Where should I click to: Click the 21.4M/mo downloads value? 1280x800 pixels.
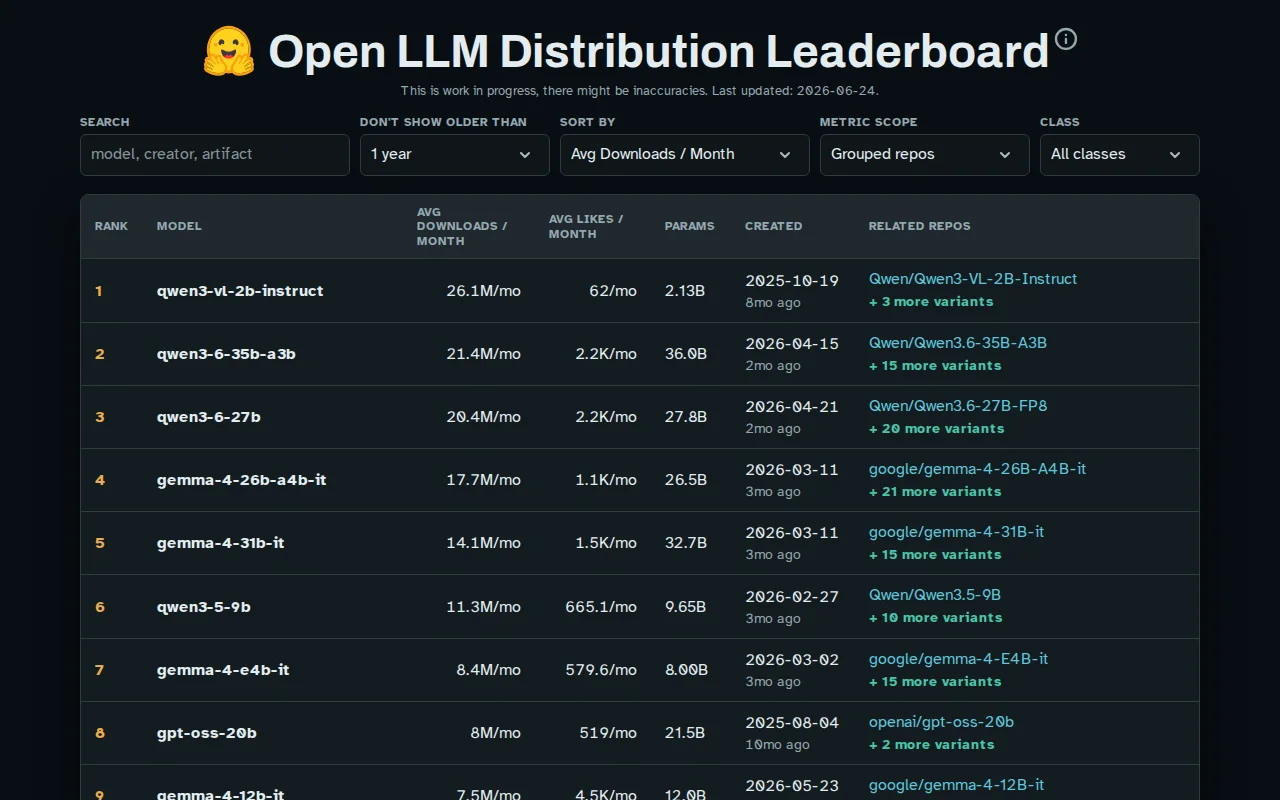[483, 354]
